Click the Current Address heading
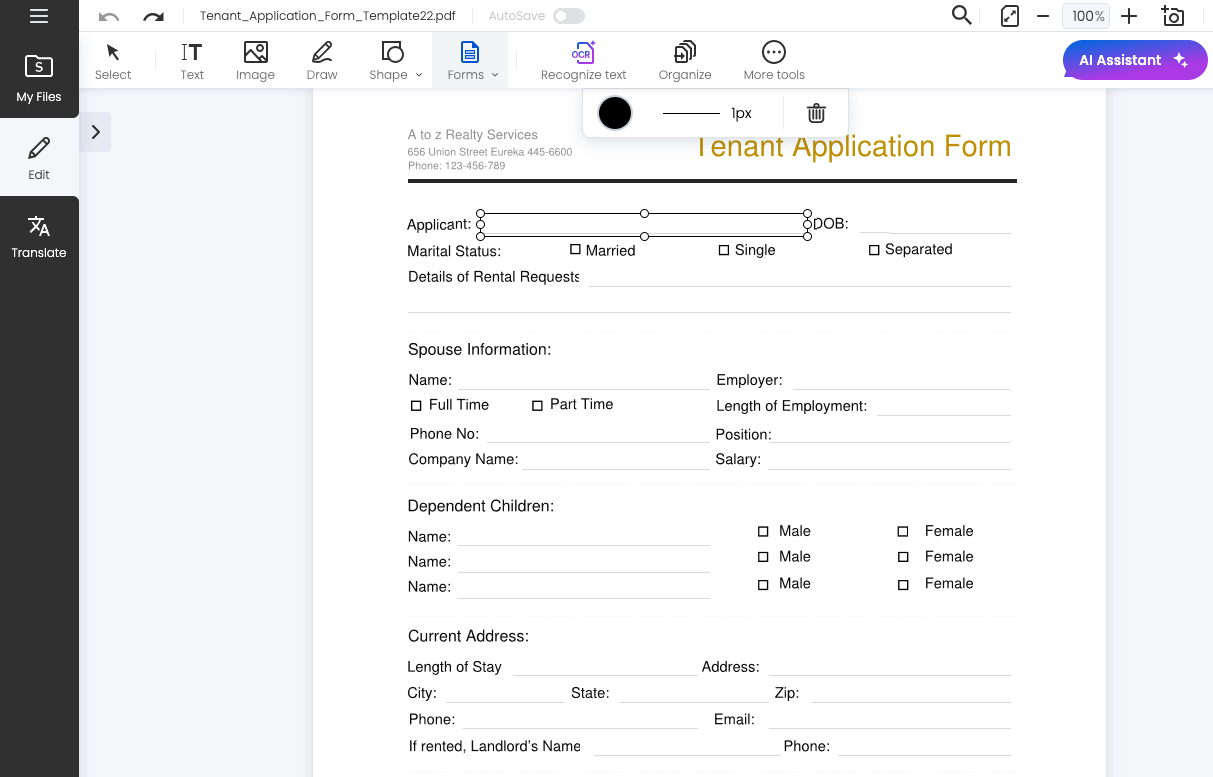 click(468, 636)
